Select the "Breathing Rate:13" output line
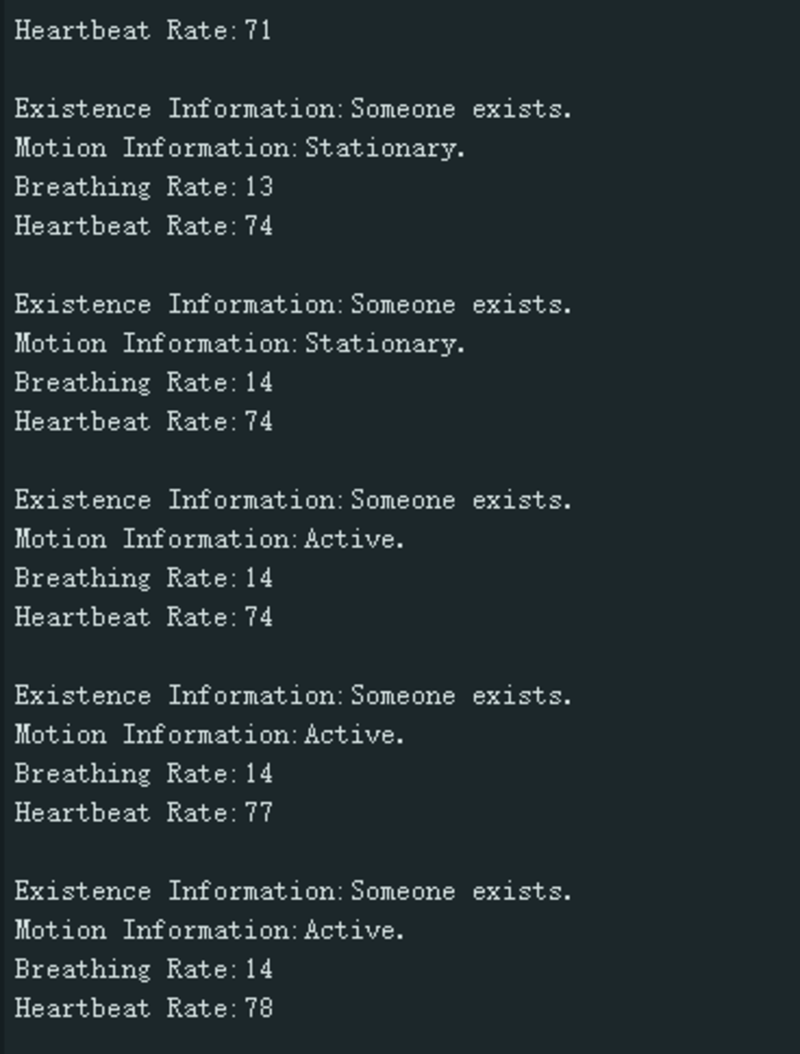 coord(143,187)
